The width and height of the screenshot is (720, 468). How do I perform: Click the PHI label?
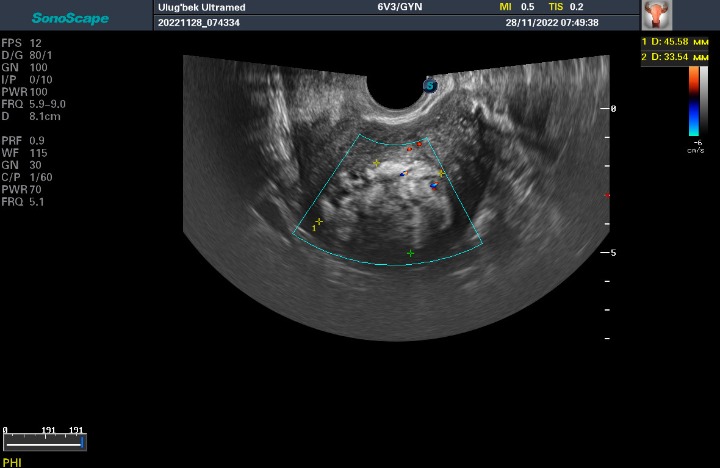point(12,462)
